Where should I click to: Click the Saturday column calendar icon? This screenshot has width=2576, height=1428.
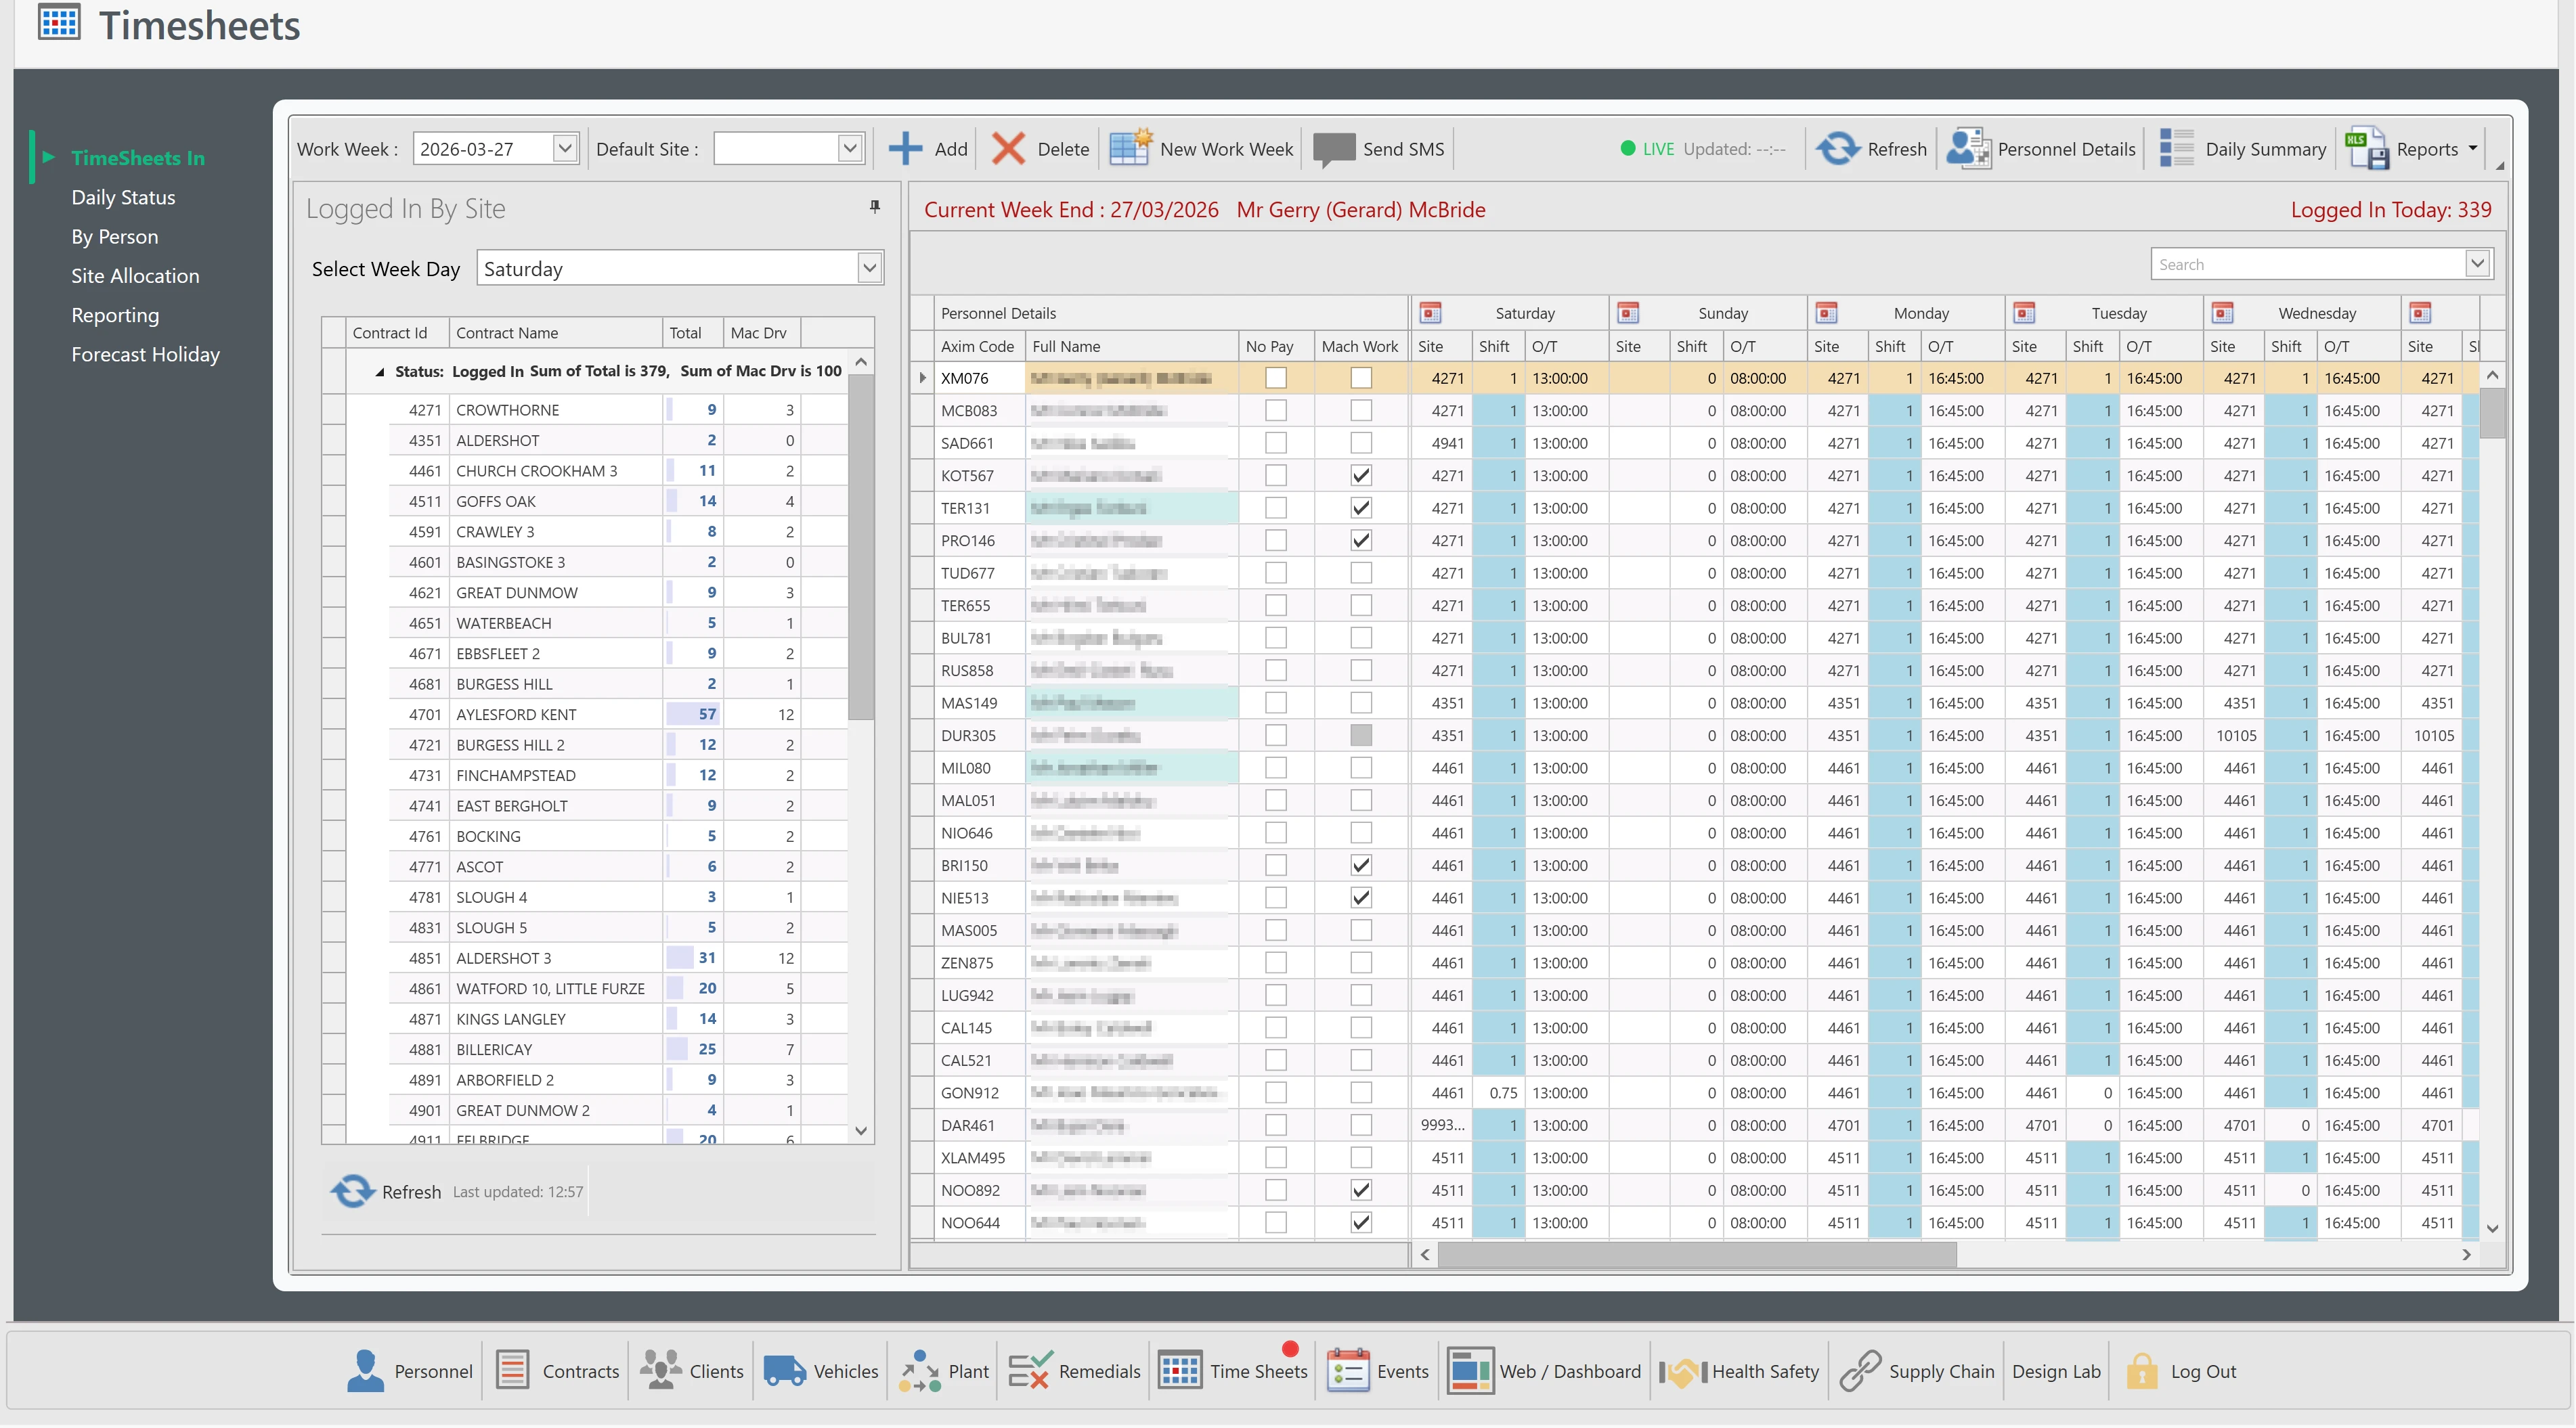(x=1431, y=312)
